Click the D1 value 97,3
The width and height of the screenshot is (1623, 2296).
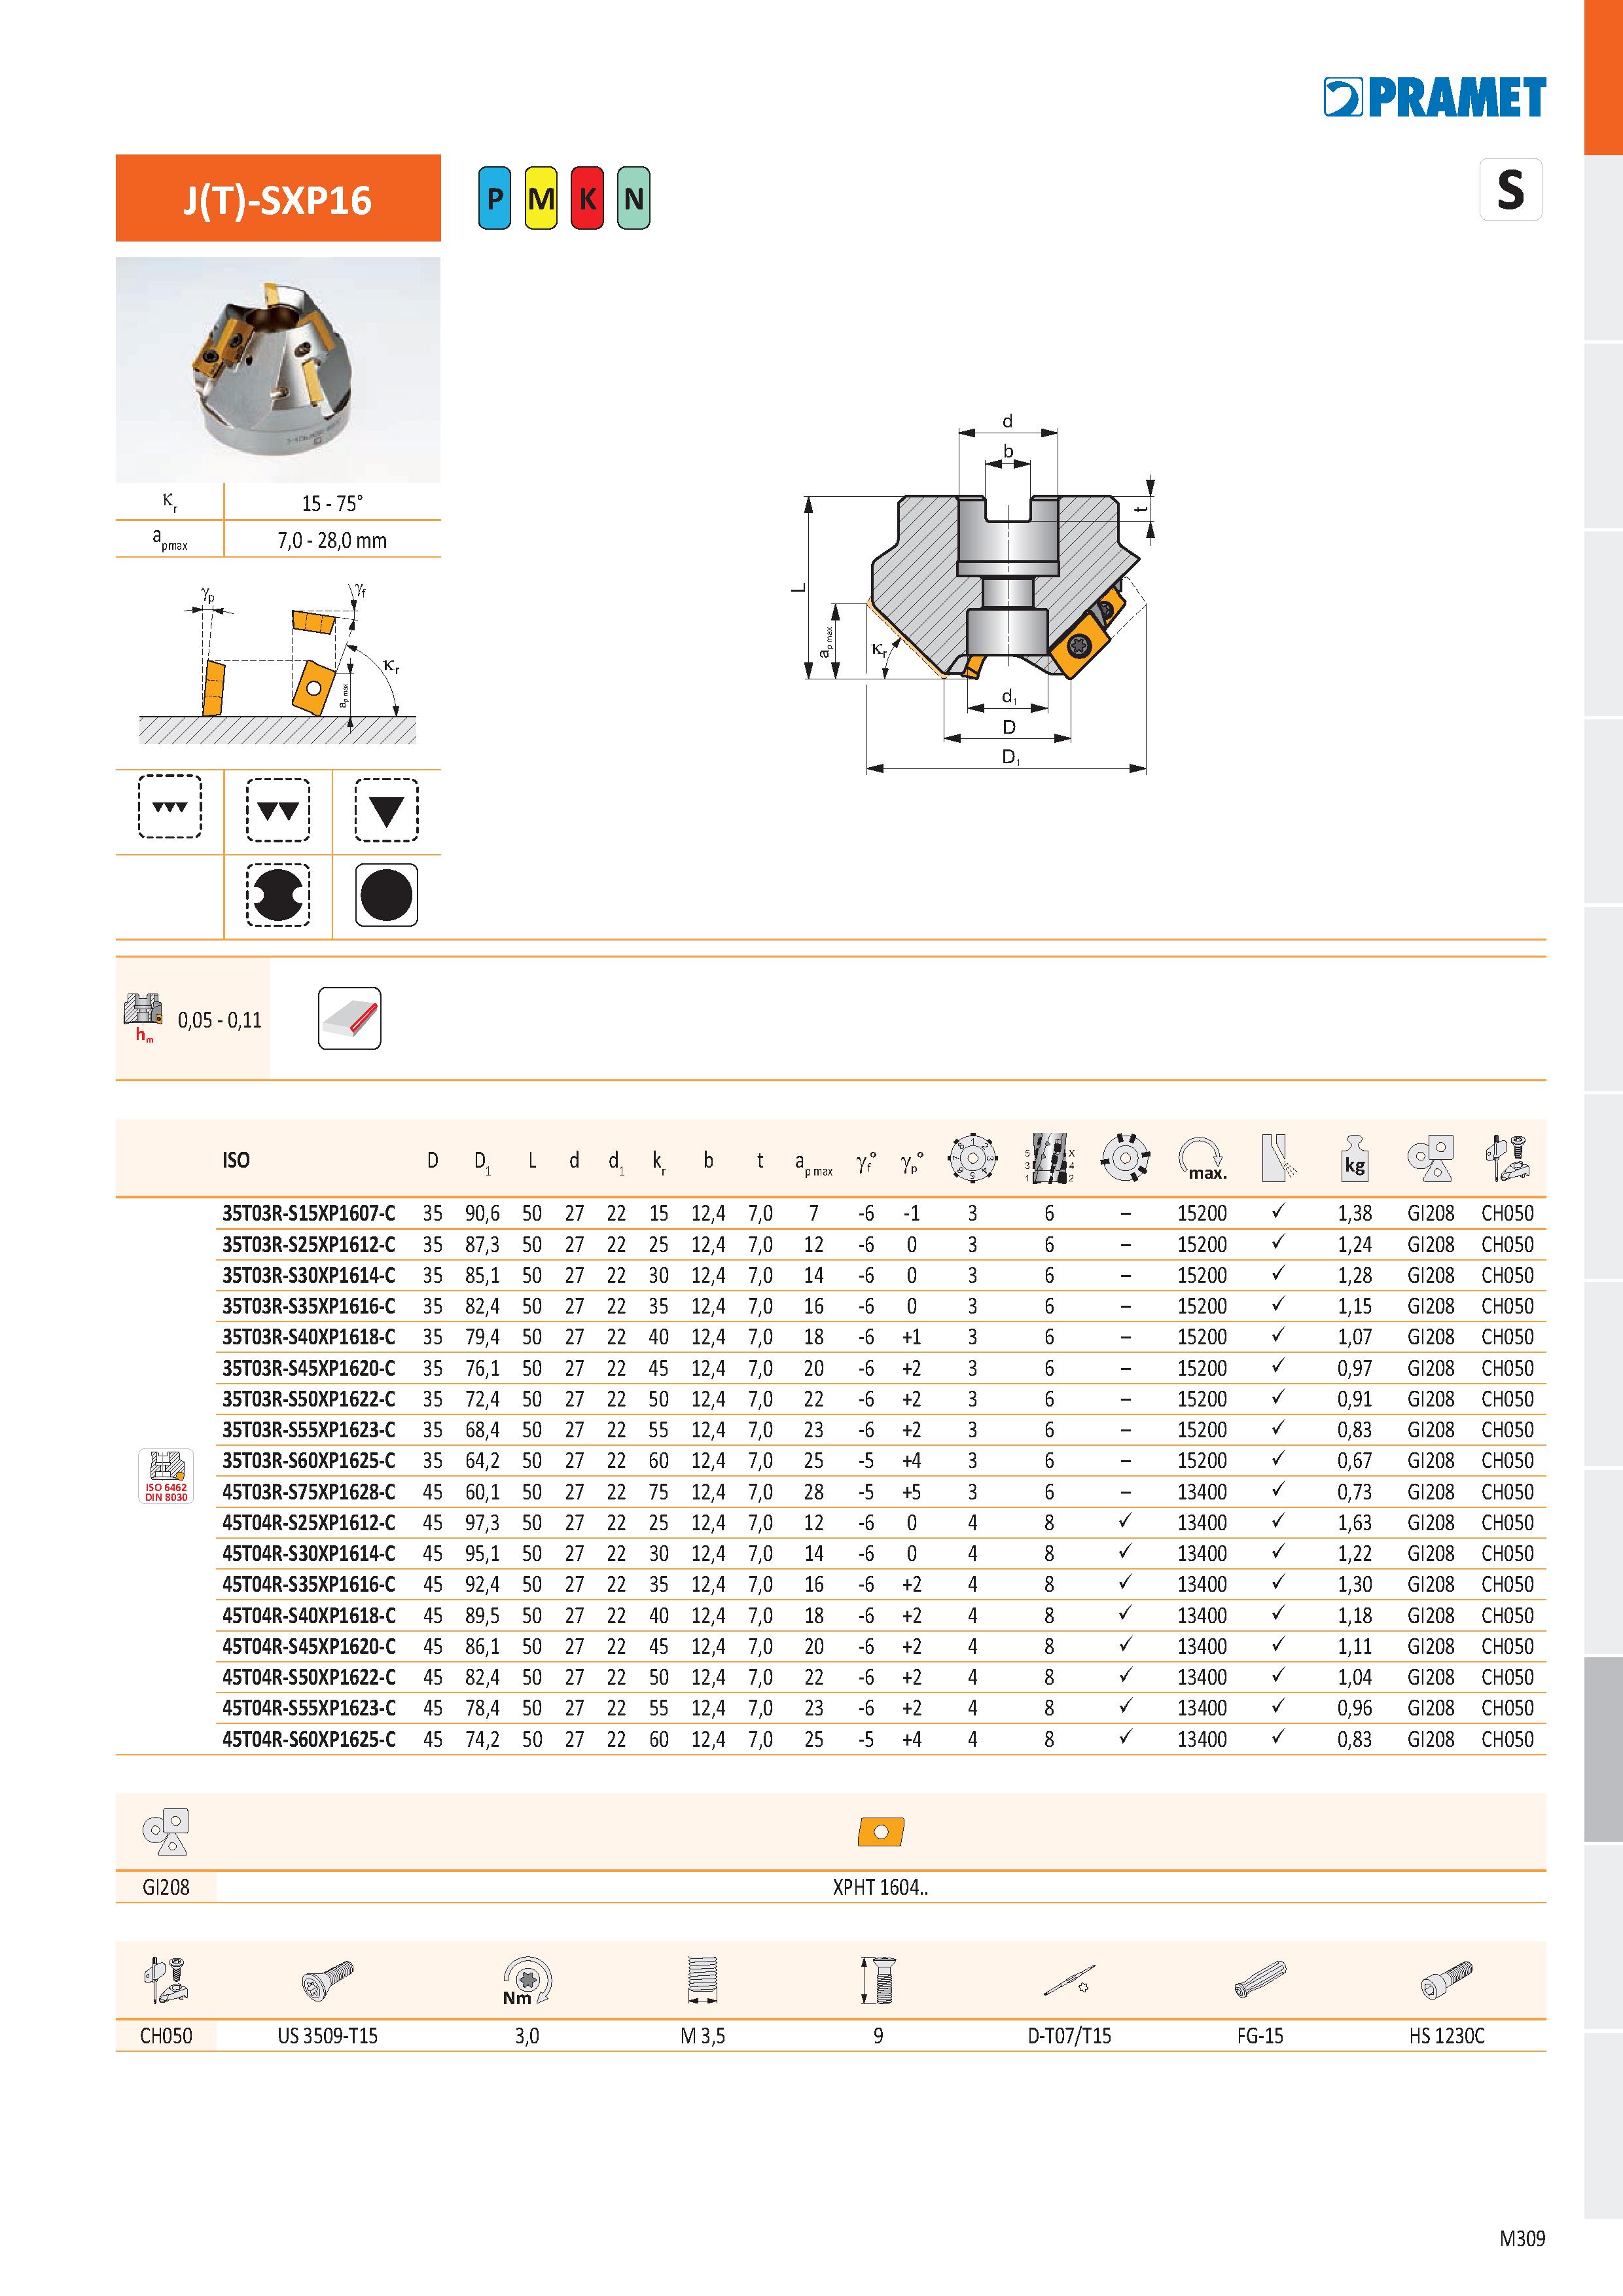(482, 1523)
